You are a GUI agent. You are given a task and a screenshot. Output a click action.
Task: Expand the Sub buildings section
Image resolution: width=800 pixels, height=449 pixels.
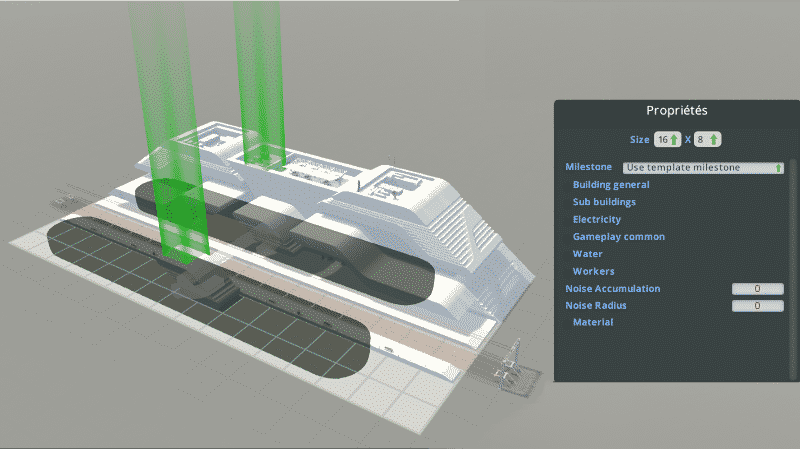[x=604, y=202]
